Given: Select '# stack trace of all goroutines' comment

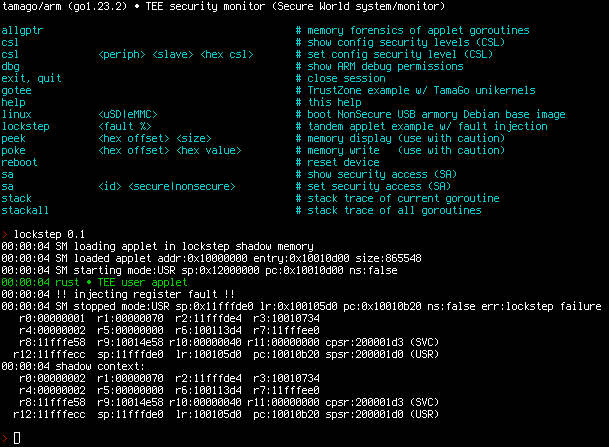Looking at the screenshot, I should coord(388,210).
